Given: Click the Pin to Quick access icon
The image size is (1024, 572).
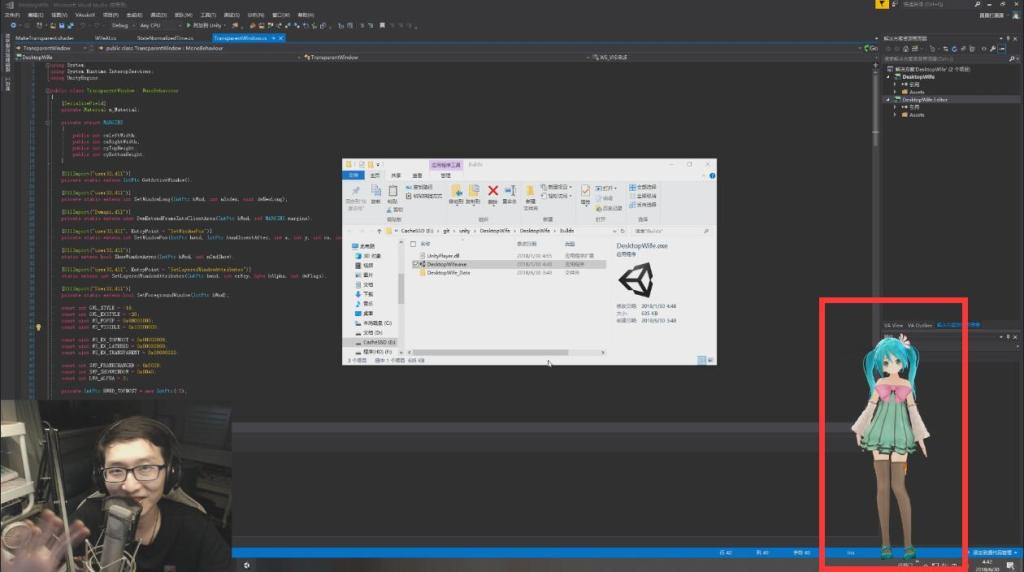Looking at the screenshot, I should pos(355,191).
